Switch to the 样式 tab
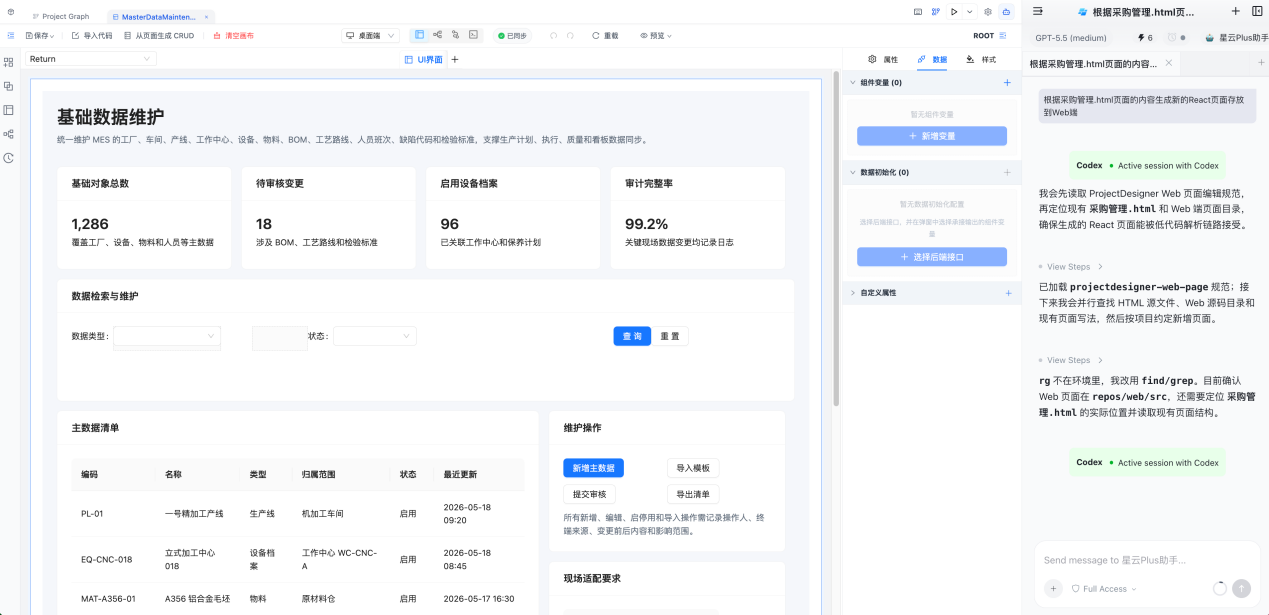Image resolution: width=1269 pixels, height=615 pixels. click(x=981, y=60)
